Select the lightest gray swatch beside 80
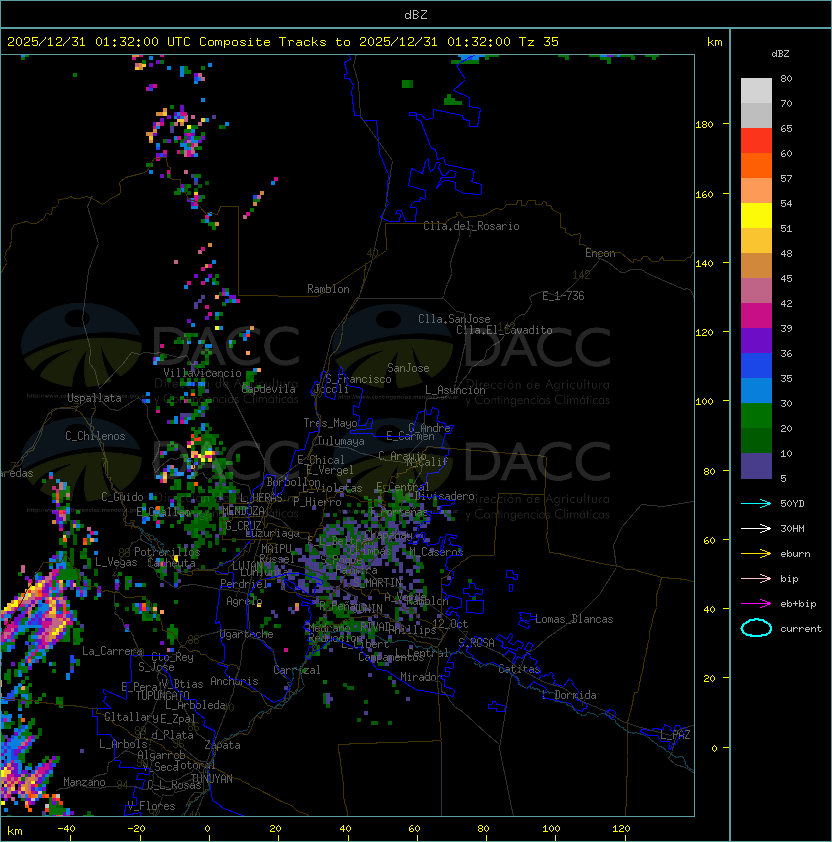832x842 pixels. 756,91
